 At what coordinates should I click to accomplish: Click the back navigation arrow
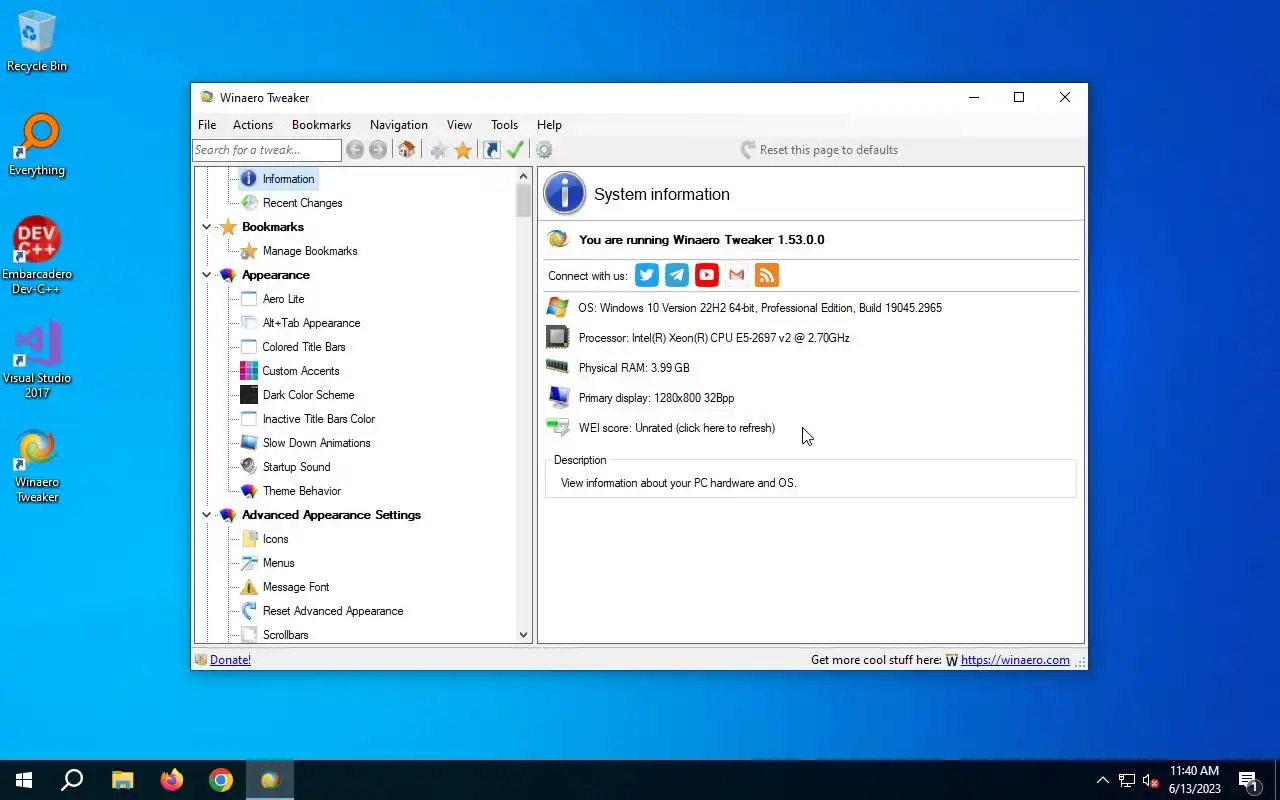[355, 150]
